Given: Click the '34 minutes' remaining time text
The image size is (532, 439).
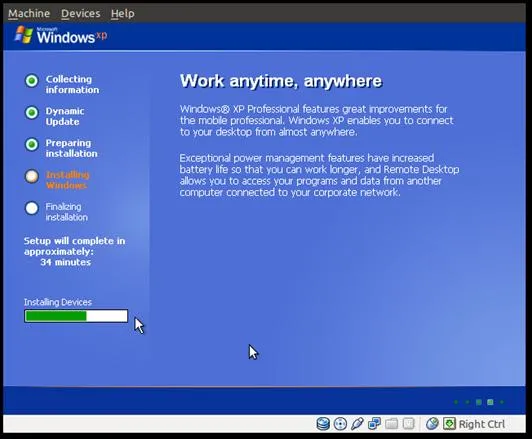Looking at the screenshot, I should click(x=65, y=262).
